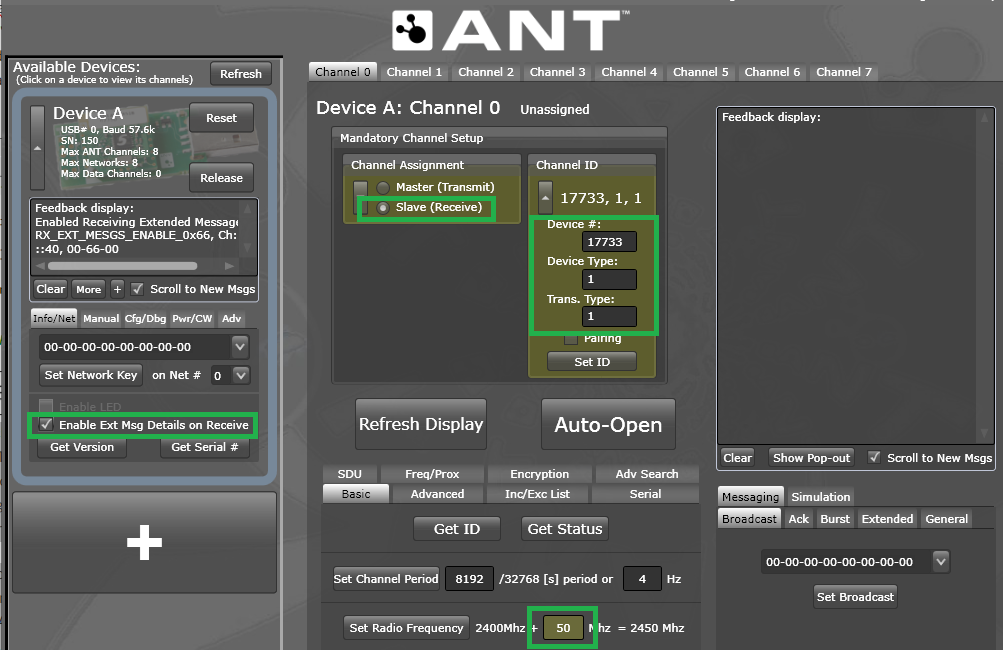Open the Pwr/CW tab
The width and height of the screenshot is (1003, 650).
(x=192, y=319)
